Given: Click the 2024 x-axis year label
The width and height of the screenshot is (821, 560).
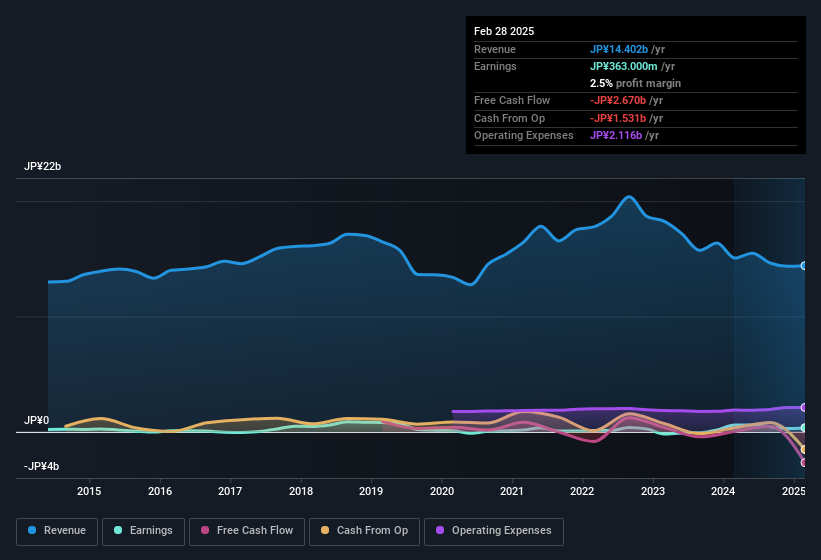Looking at the screenshot, I should click(x=723, y=491).
